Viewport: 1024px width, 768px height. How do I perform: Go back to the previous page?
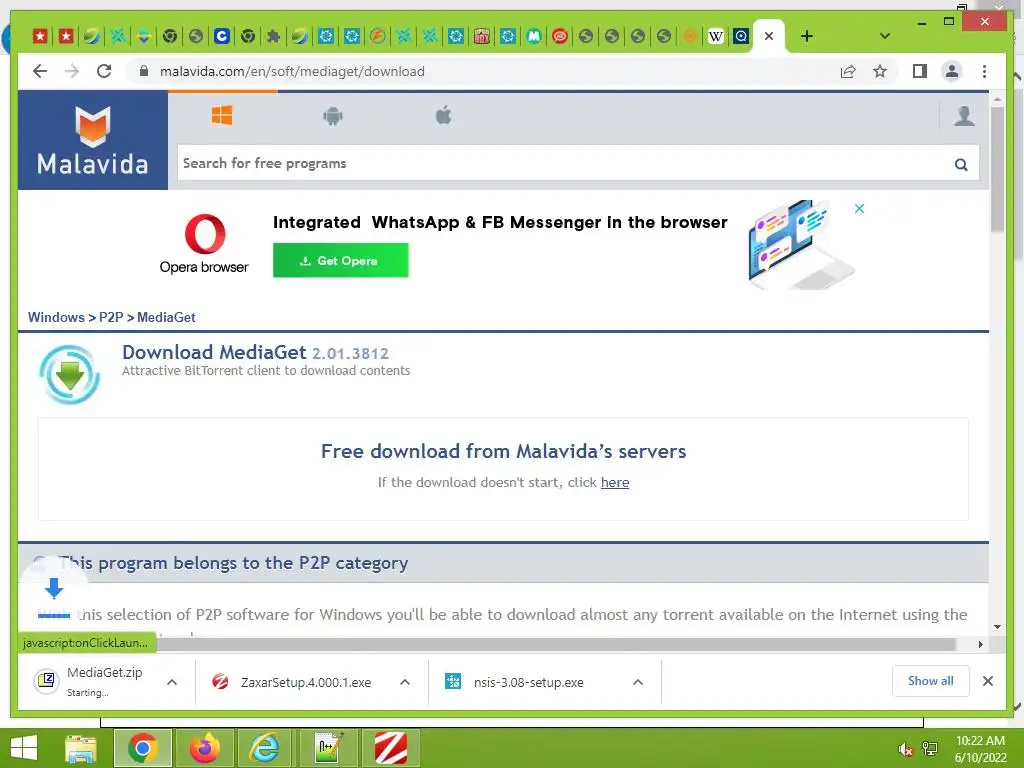tap(40, 71)
